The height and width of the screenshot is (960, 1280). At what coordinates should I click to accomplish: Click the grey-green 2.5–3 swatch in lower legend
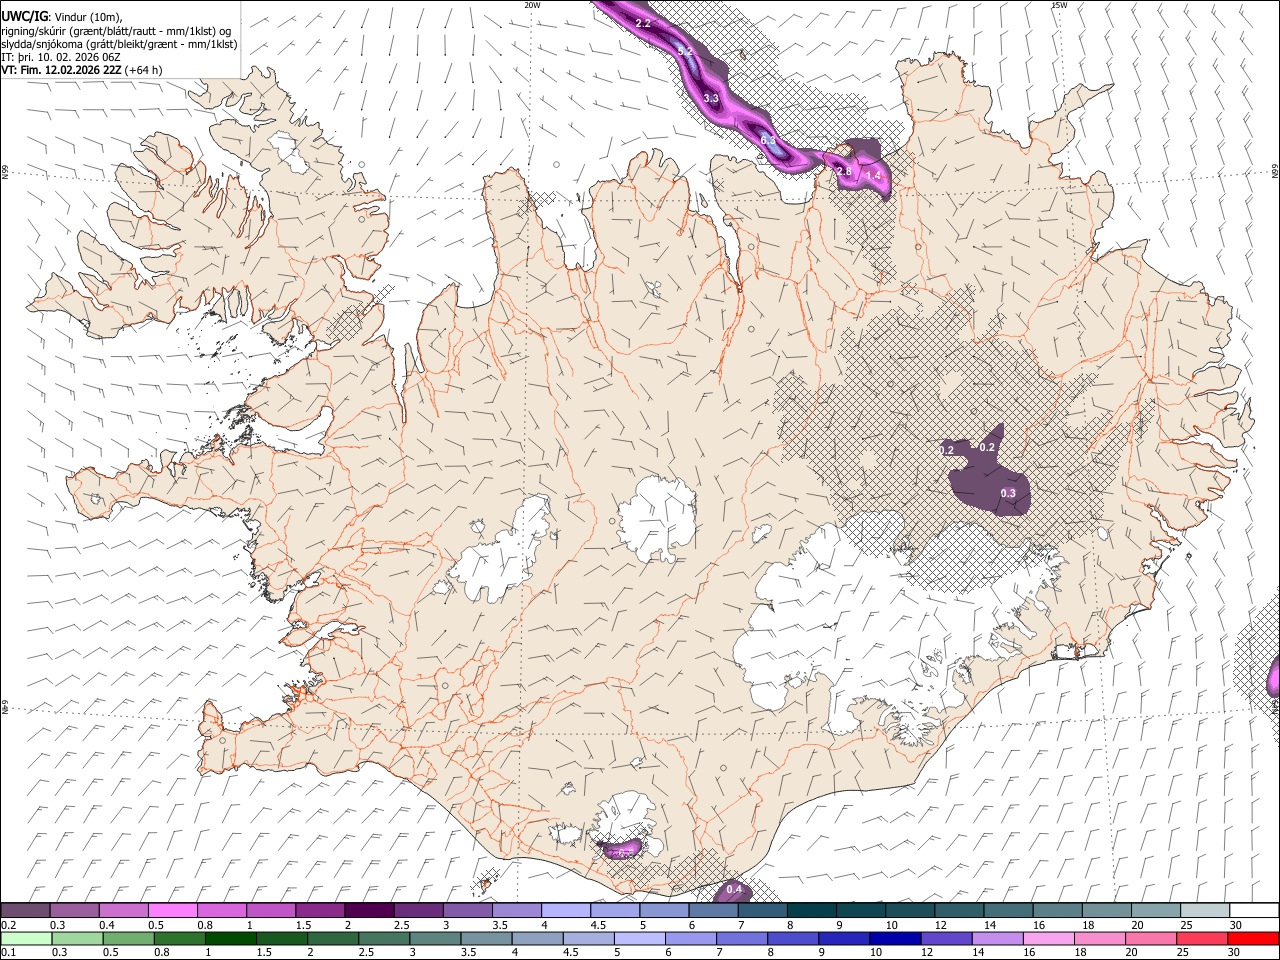pyautogui.click(x=385, y=938)
